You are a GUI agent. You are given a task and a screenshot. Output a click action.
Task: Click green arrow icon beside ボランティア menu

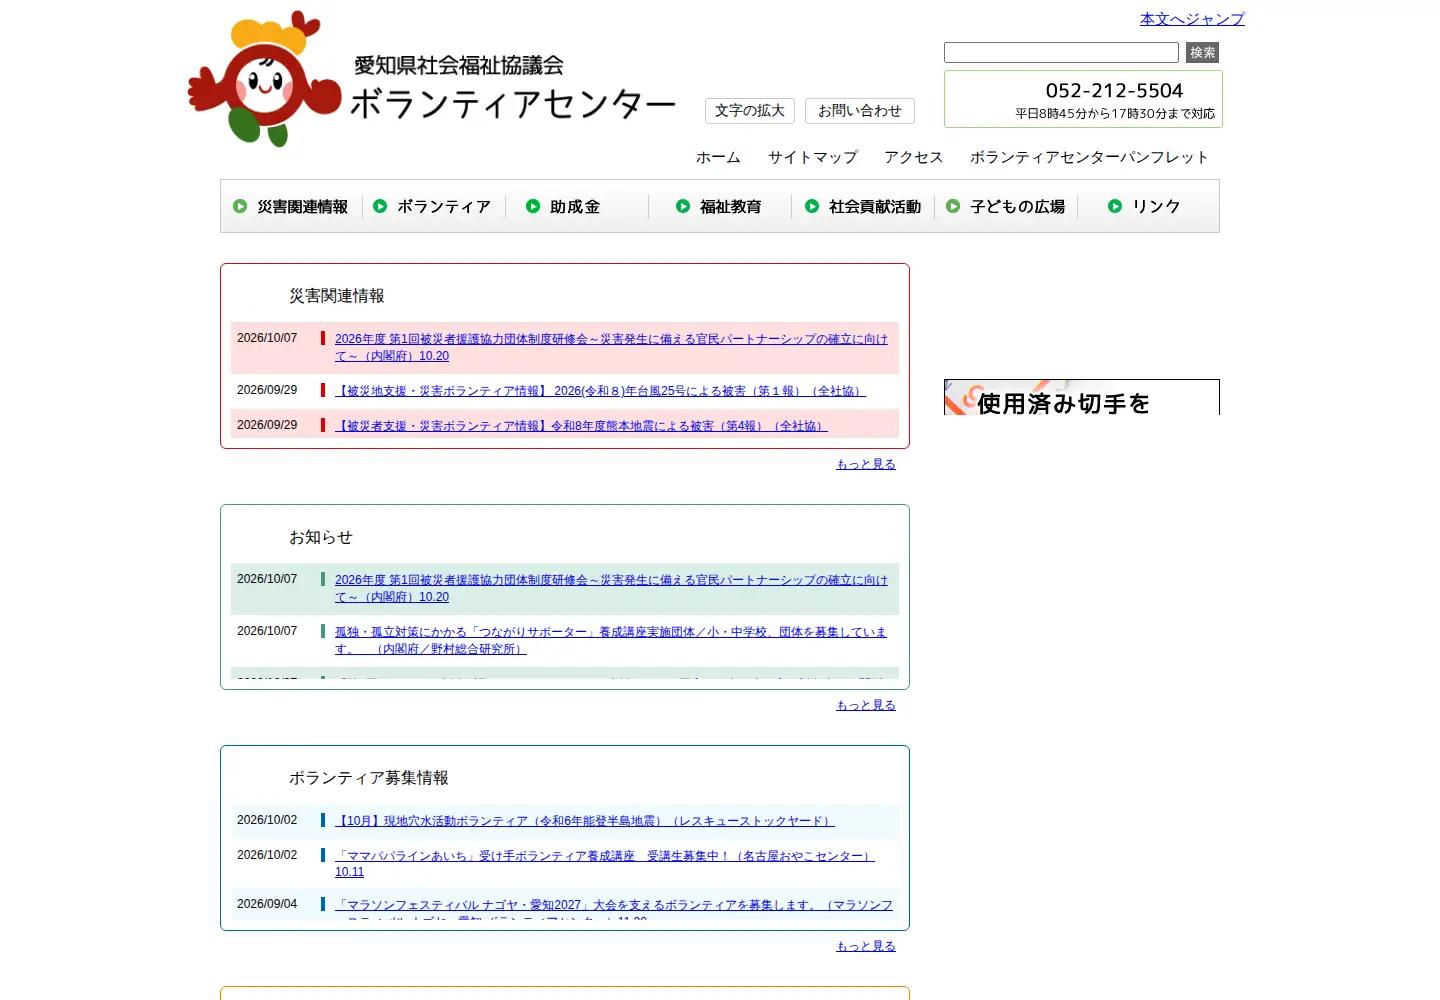coord(380,206)
